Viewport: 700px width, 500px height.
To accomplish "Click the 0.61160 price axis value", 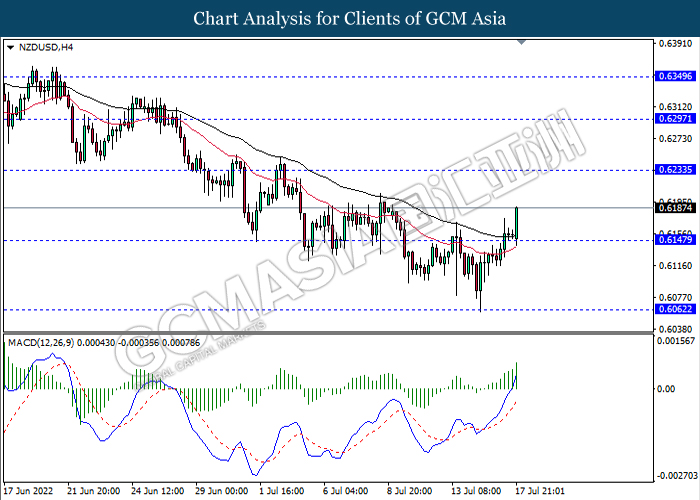I will coord(675,266).
